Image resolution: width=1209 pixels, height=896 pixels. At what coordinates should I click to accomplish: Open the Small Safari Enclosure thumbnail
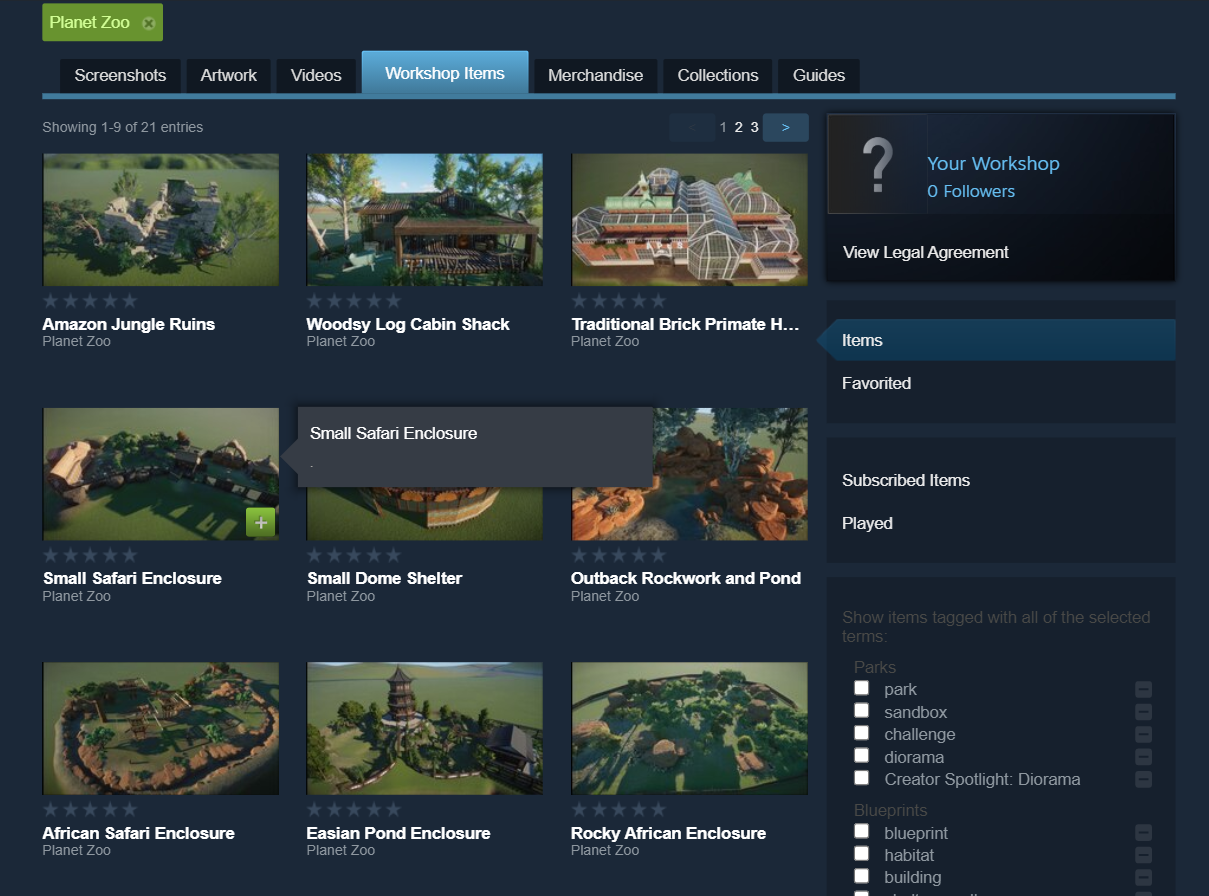[x=161, y=474]
